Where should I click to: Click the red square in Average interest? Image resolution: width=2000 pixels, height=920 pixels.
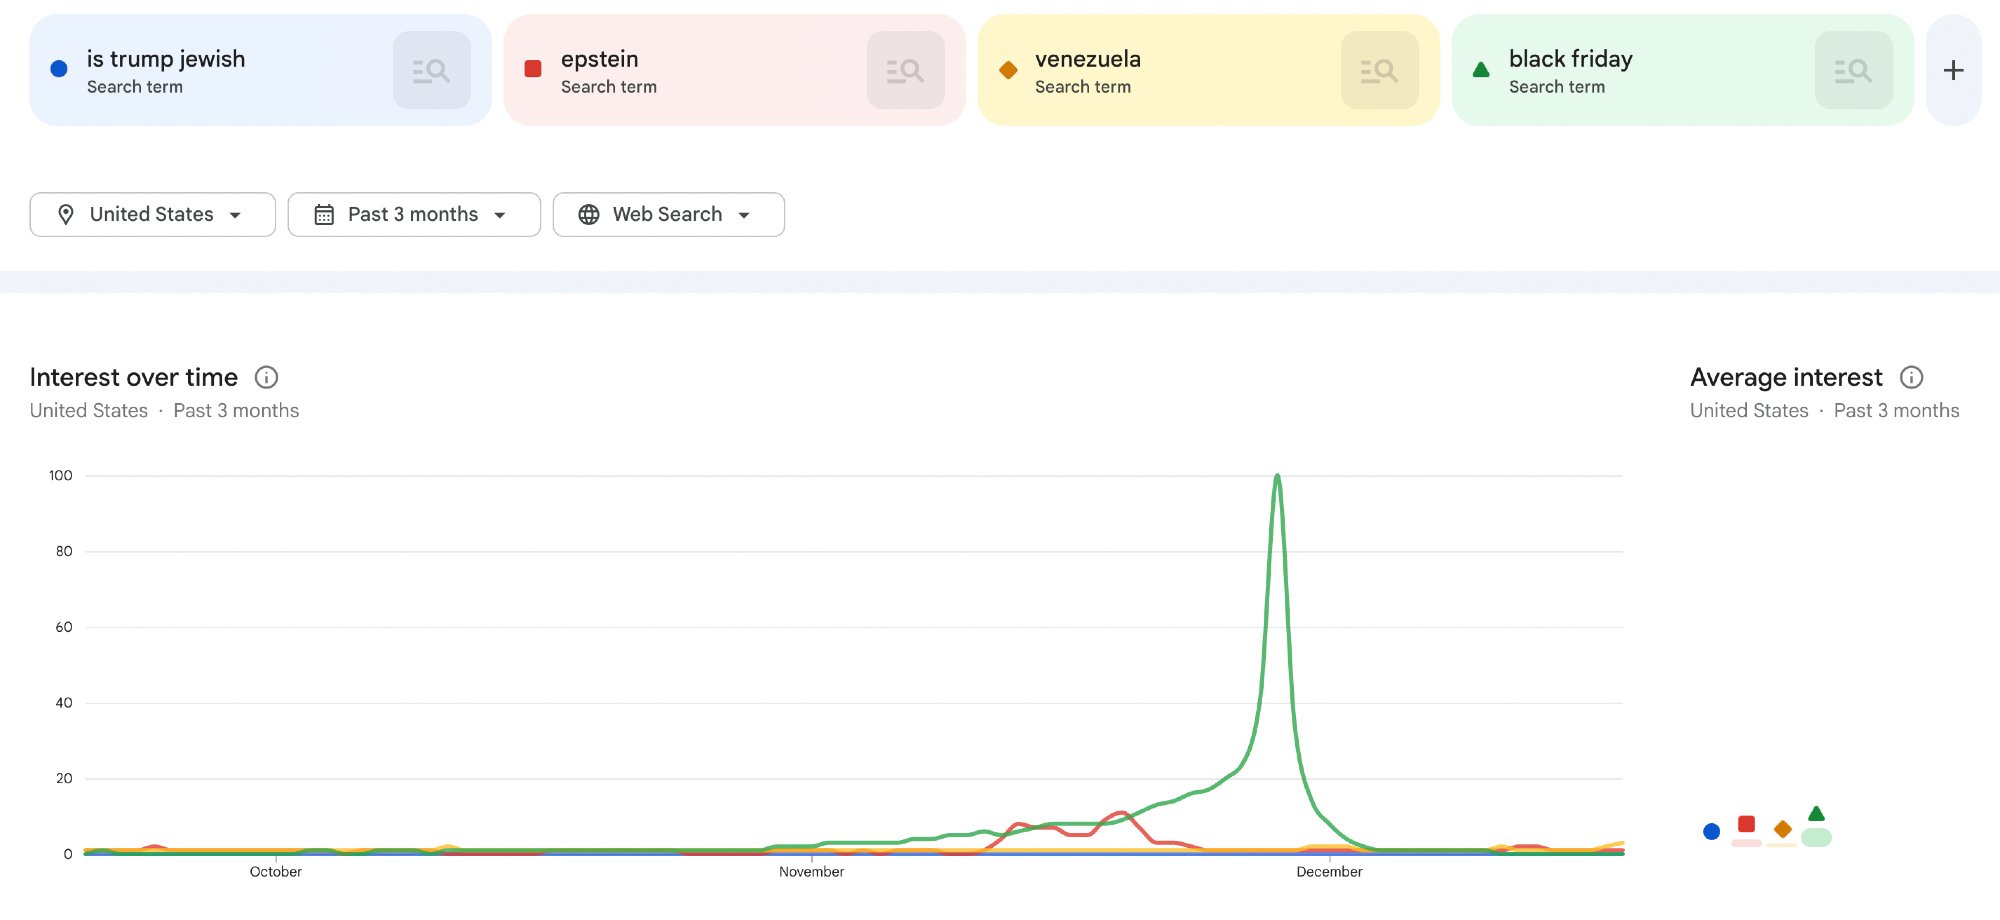1746,824
